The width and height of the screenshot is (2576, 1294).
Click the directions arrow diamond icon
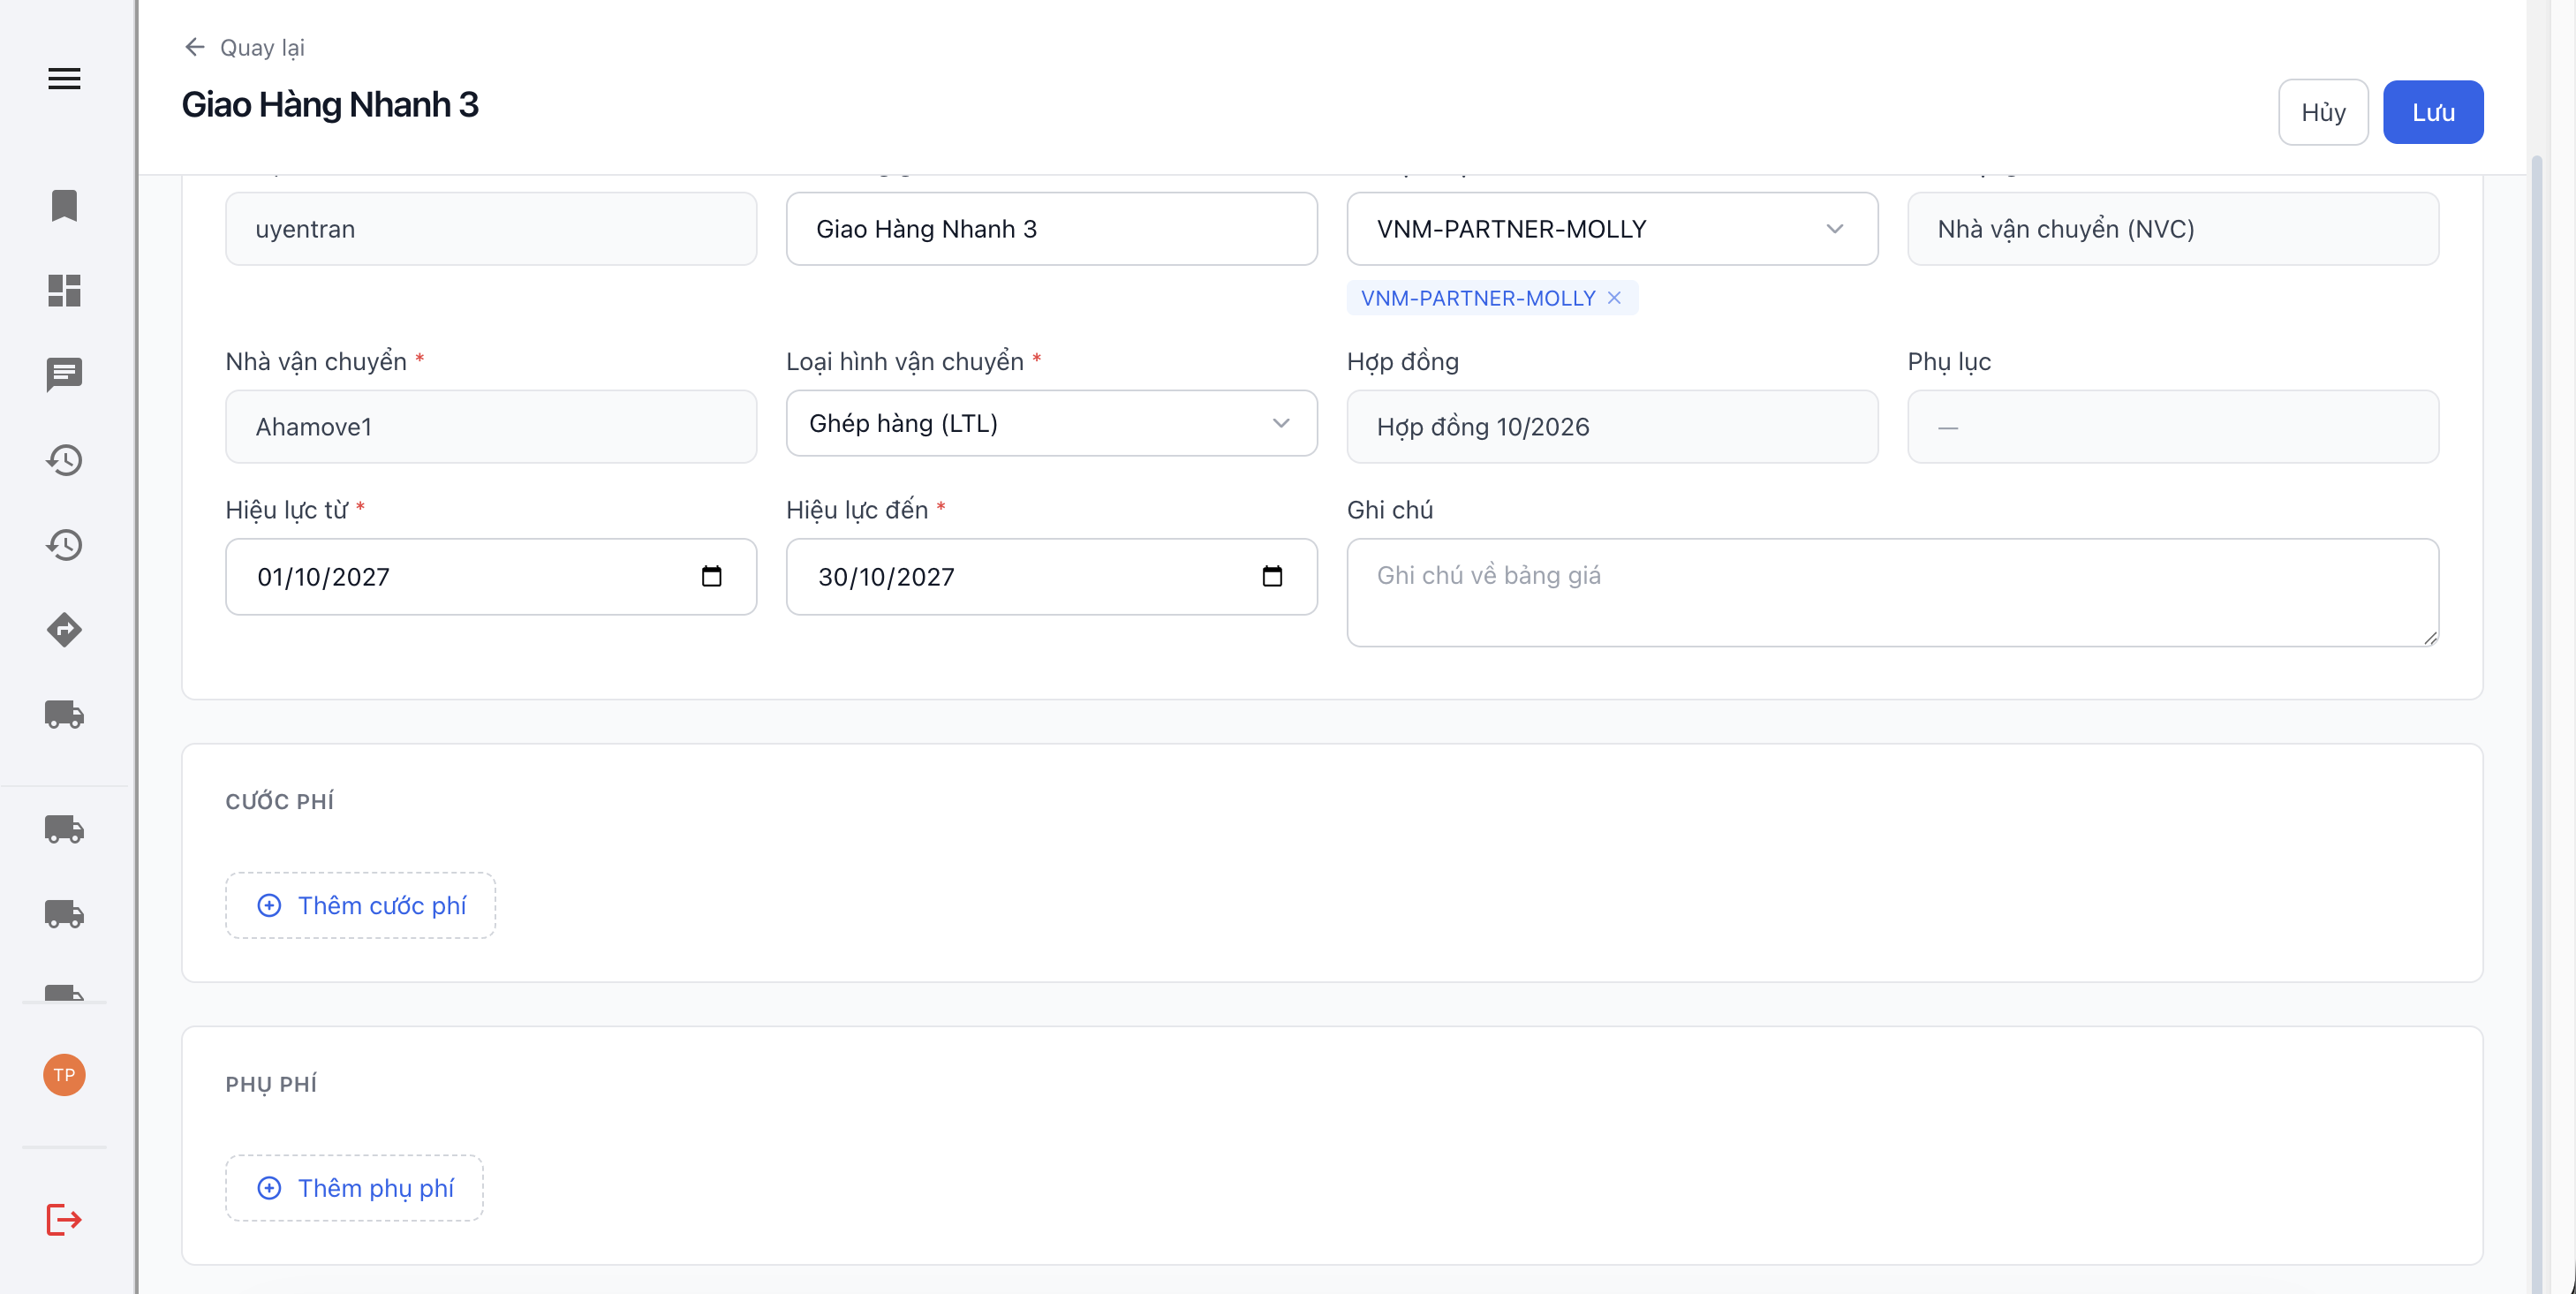pyautogui.click(x=64, y=629)
